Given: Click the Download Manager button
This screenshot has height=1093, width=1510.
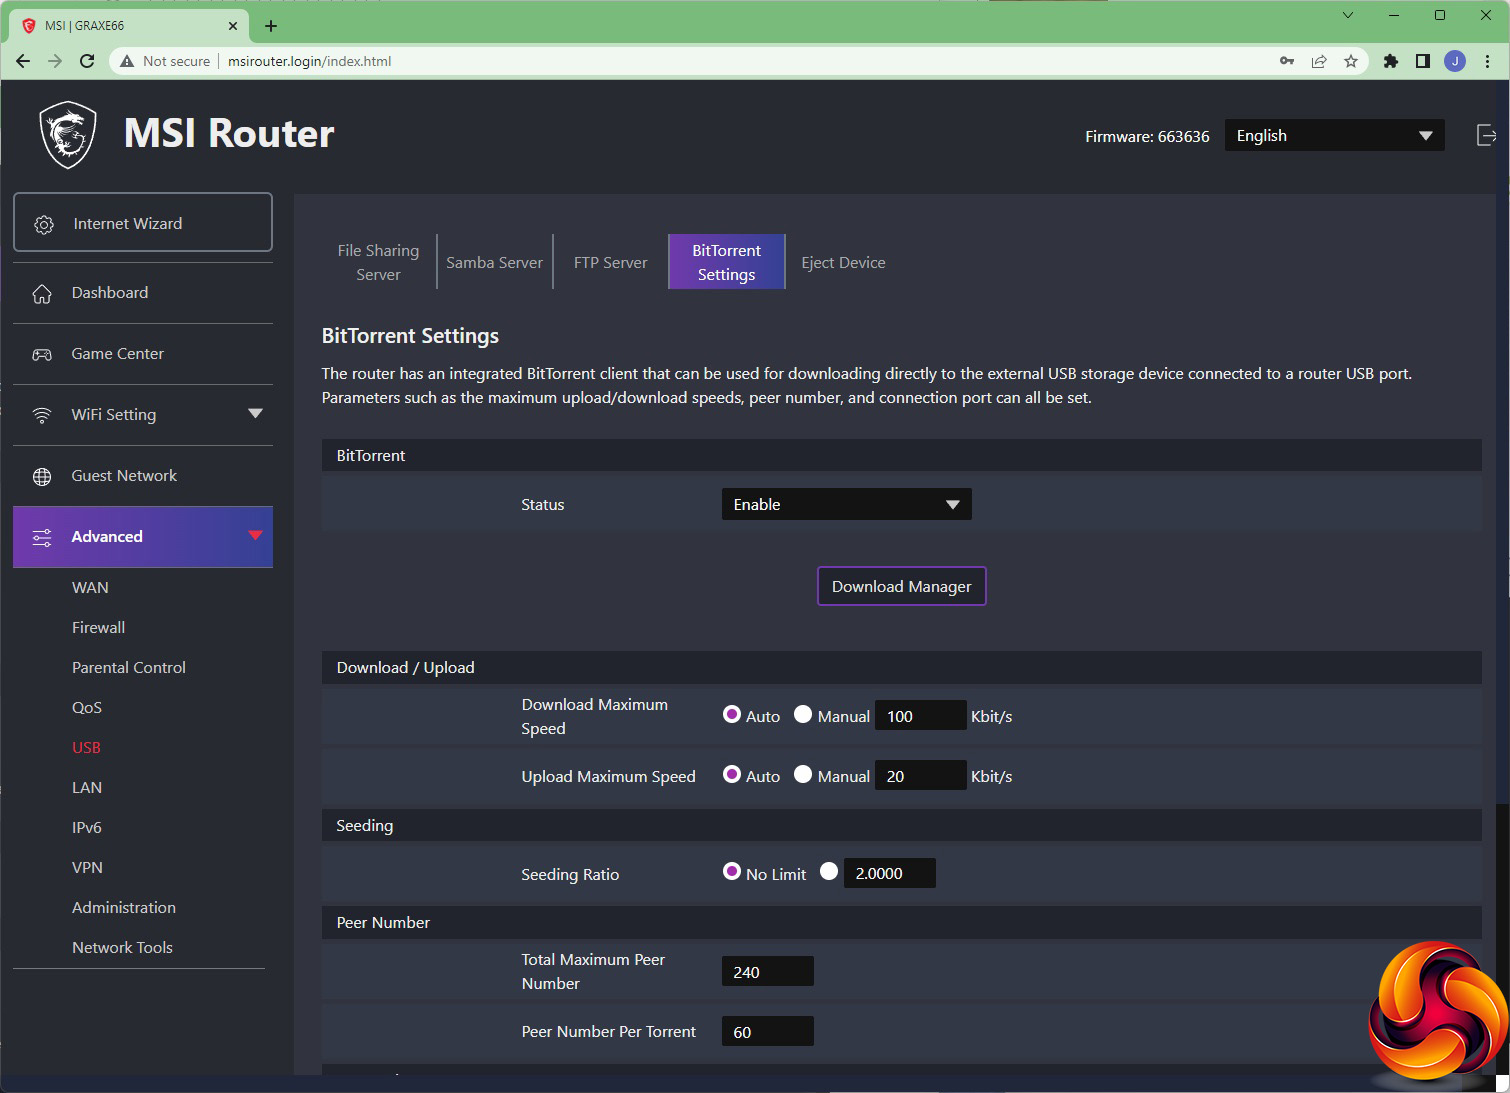Looking at the screenshot, I should 901,586.
